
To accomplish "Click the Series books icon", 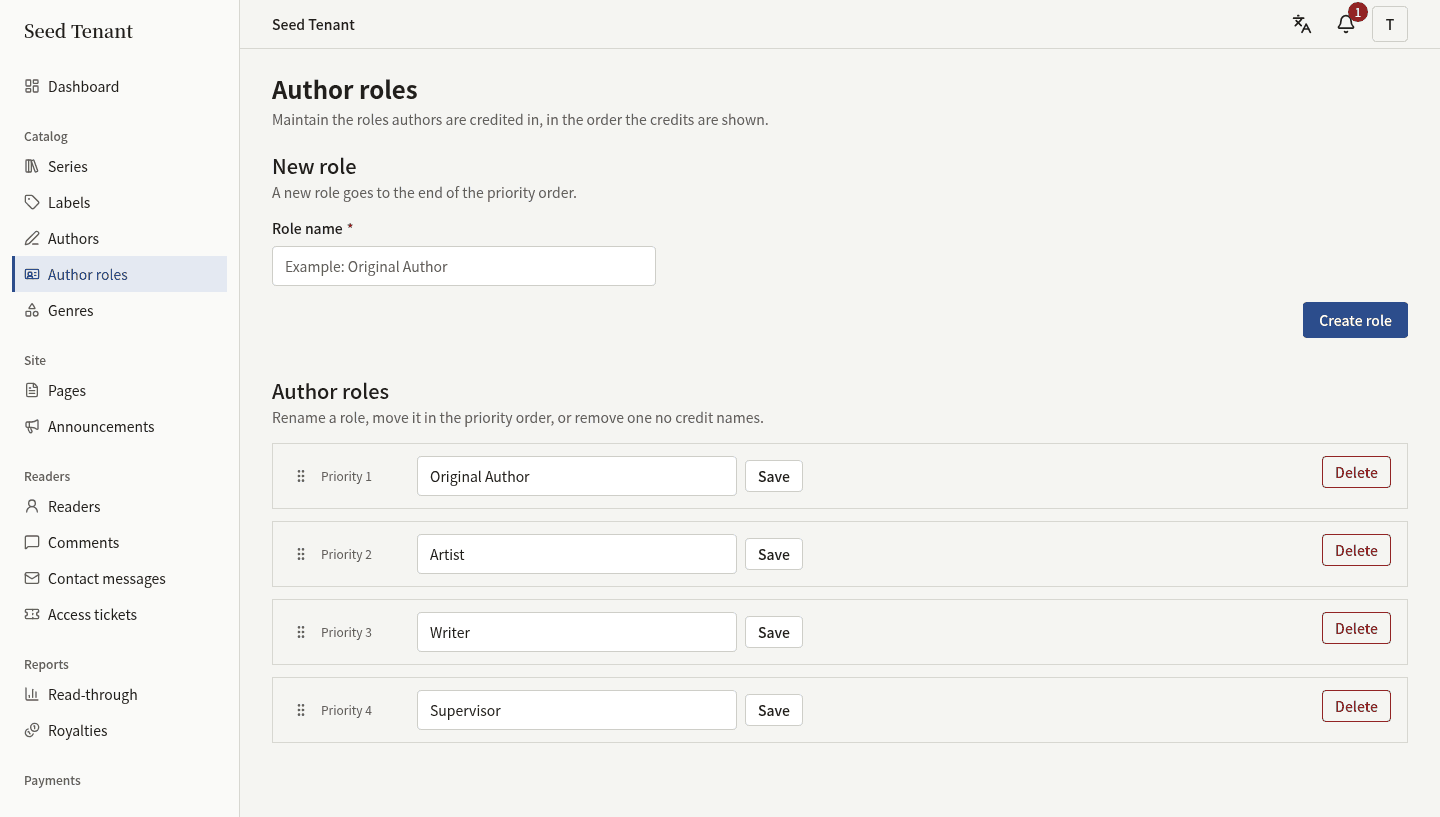I will pos(32,166).
